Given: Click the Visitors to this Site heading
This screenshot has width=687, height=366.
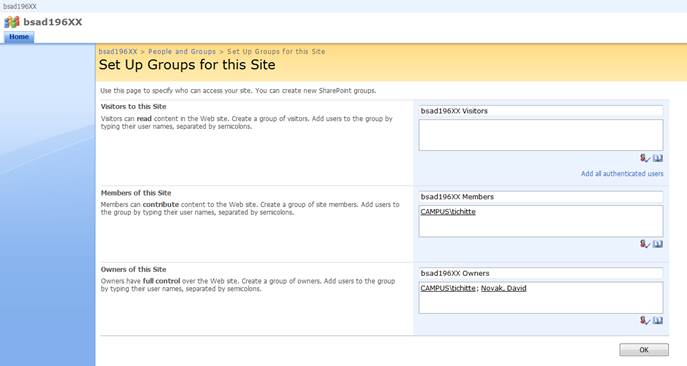Looking at the screenshot, I should [134, 107].
